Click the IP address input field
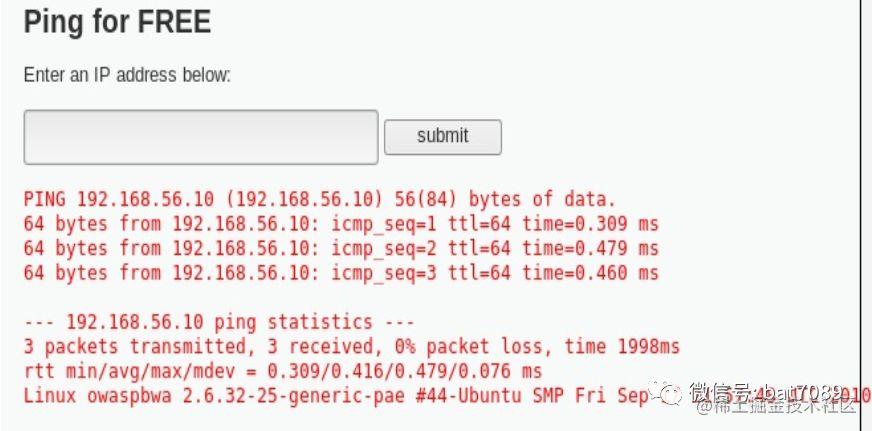The width and height of the screenshot is (872, 431). (201, 137)
